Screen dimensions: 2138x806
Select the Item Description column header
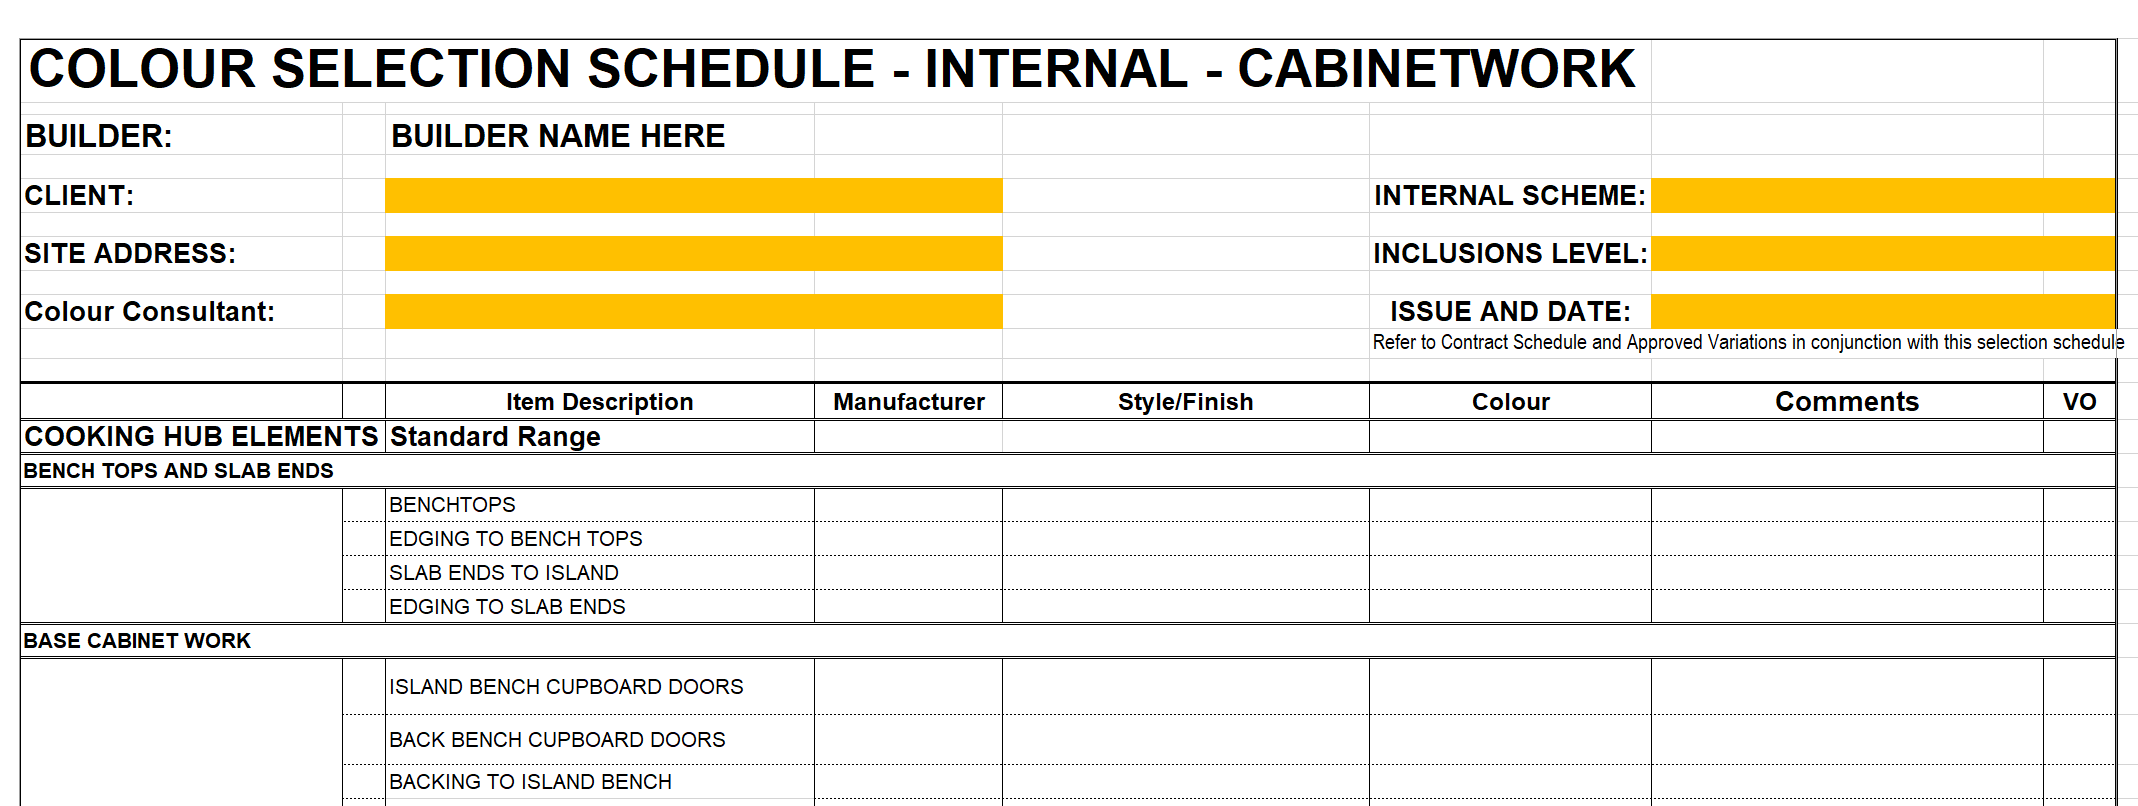599,402
